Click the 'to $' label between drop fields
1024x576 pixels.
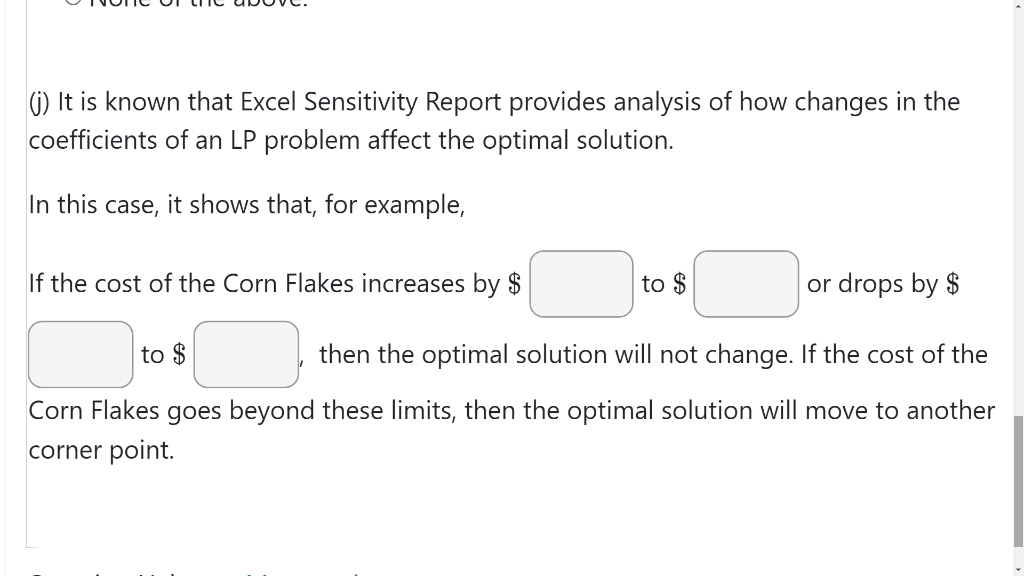point(163,355)
